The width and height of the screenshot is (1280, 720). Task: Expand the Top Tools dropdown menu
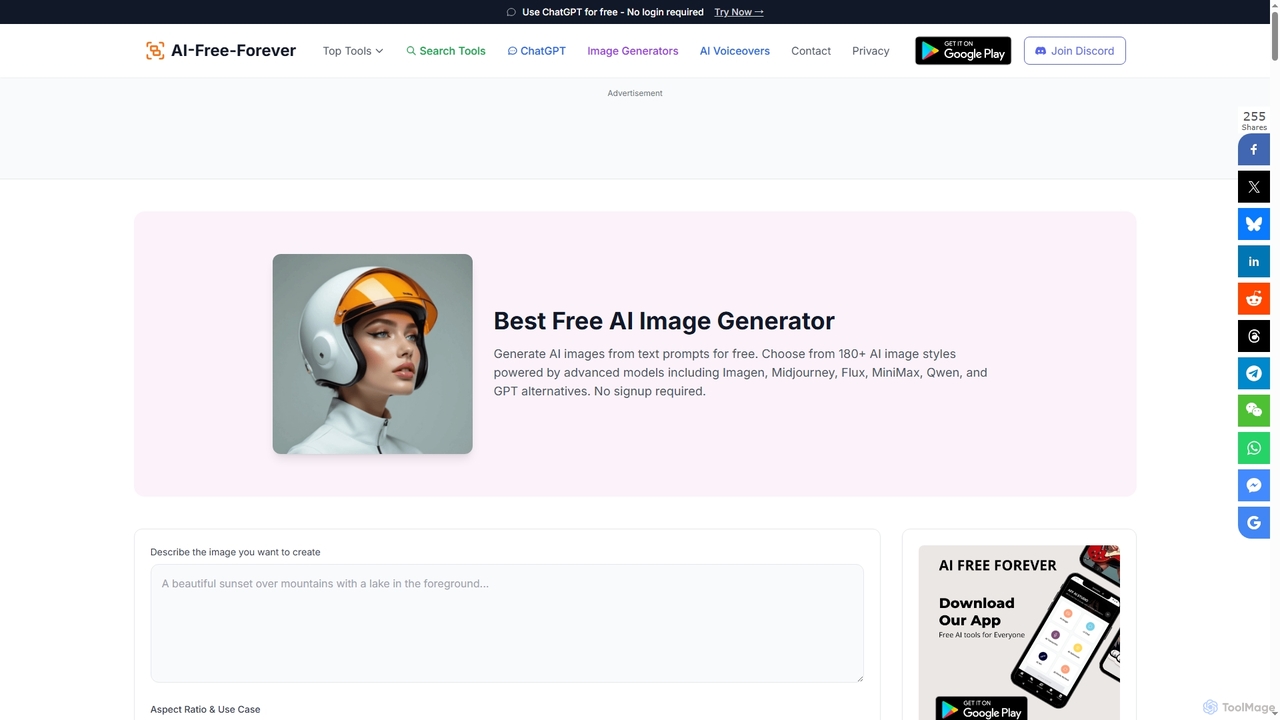[x=353, y=51]
